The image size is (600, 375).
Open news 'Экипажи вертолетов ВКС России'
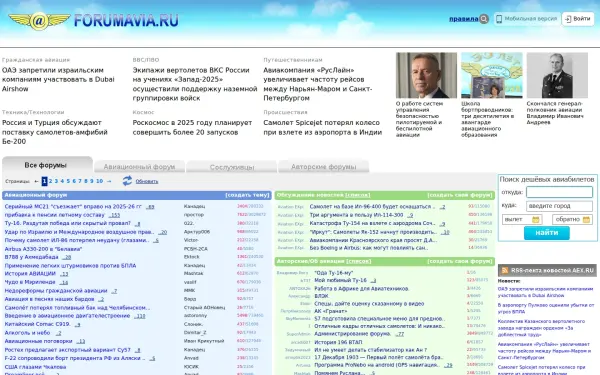tap(195, 84)
